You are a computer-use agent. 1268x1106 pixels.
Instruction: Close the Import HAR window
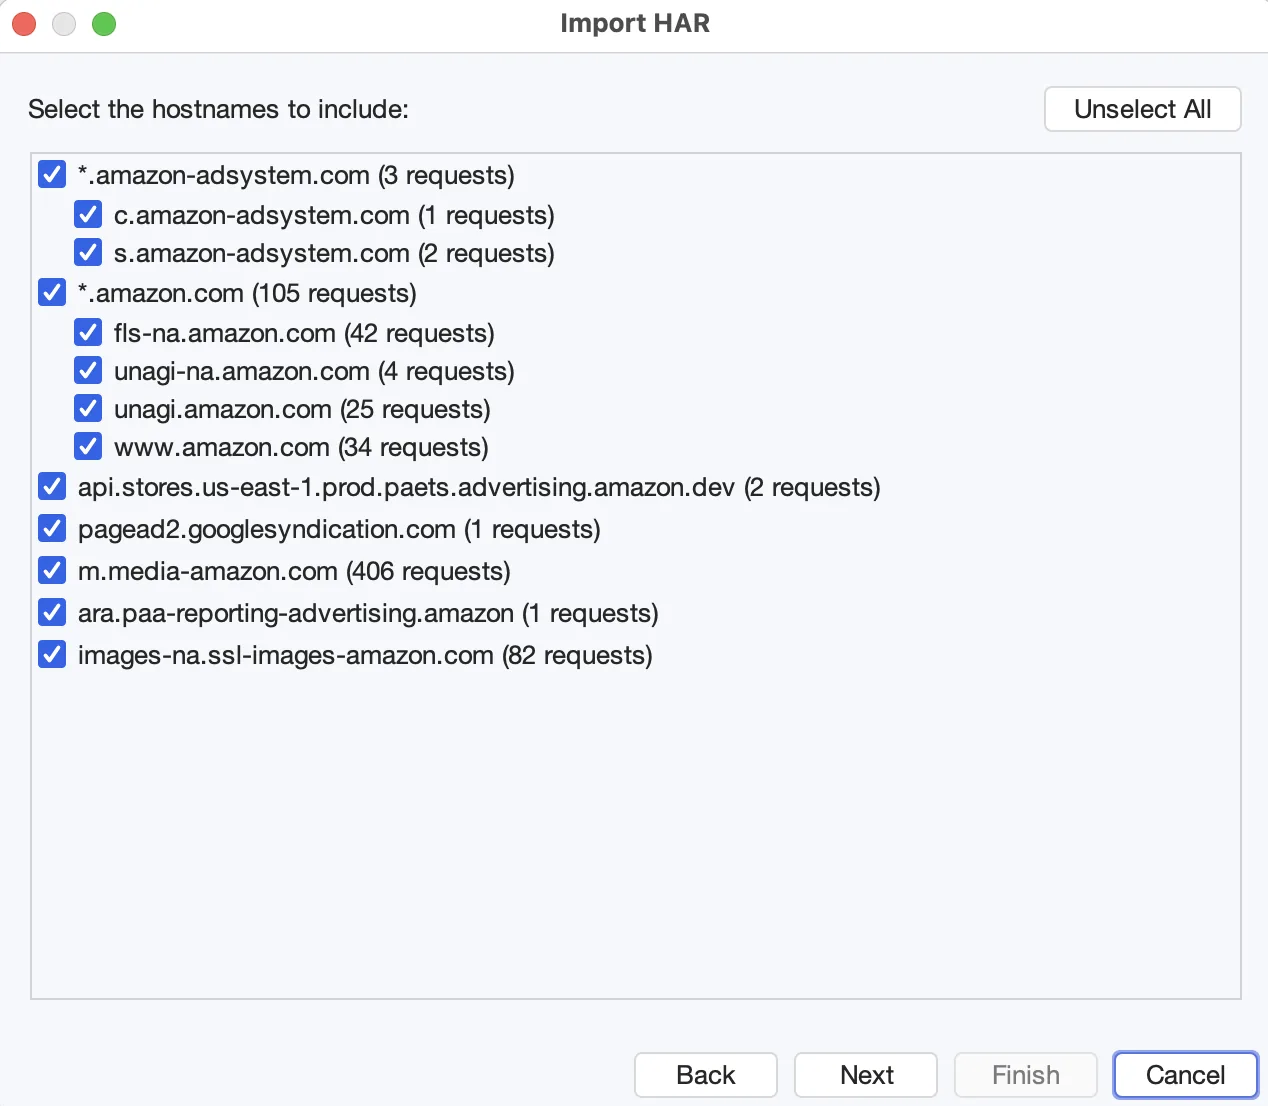(x=24, y=24)
